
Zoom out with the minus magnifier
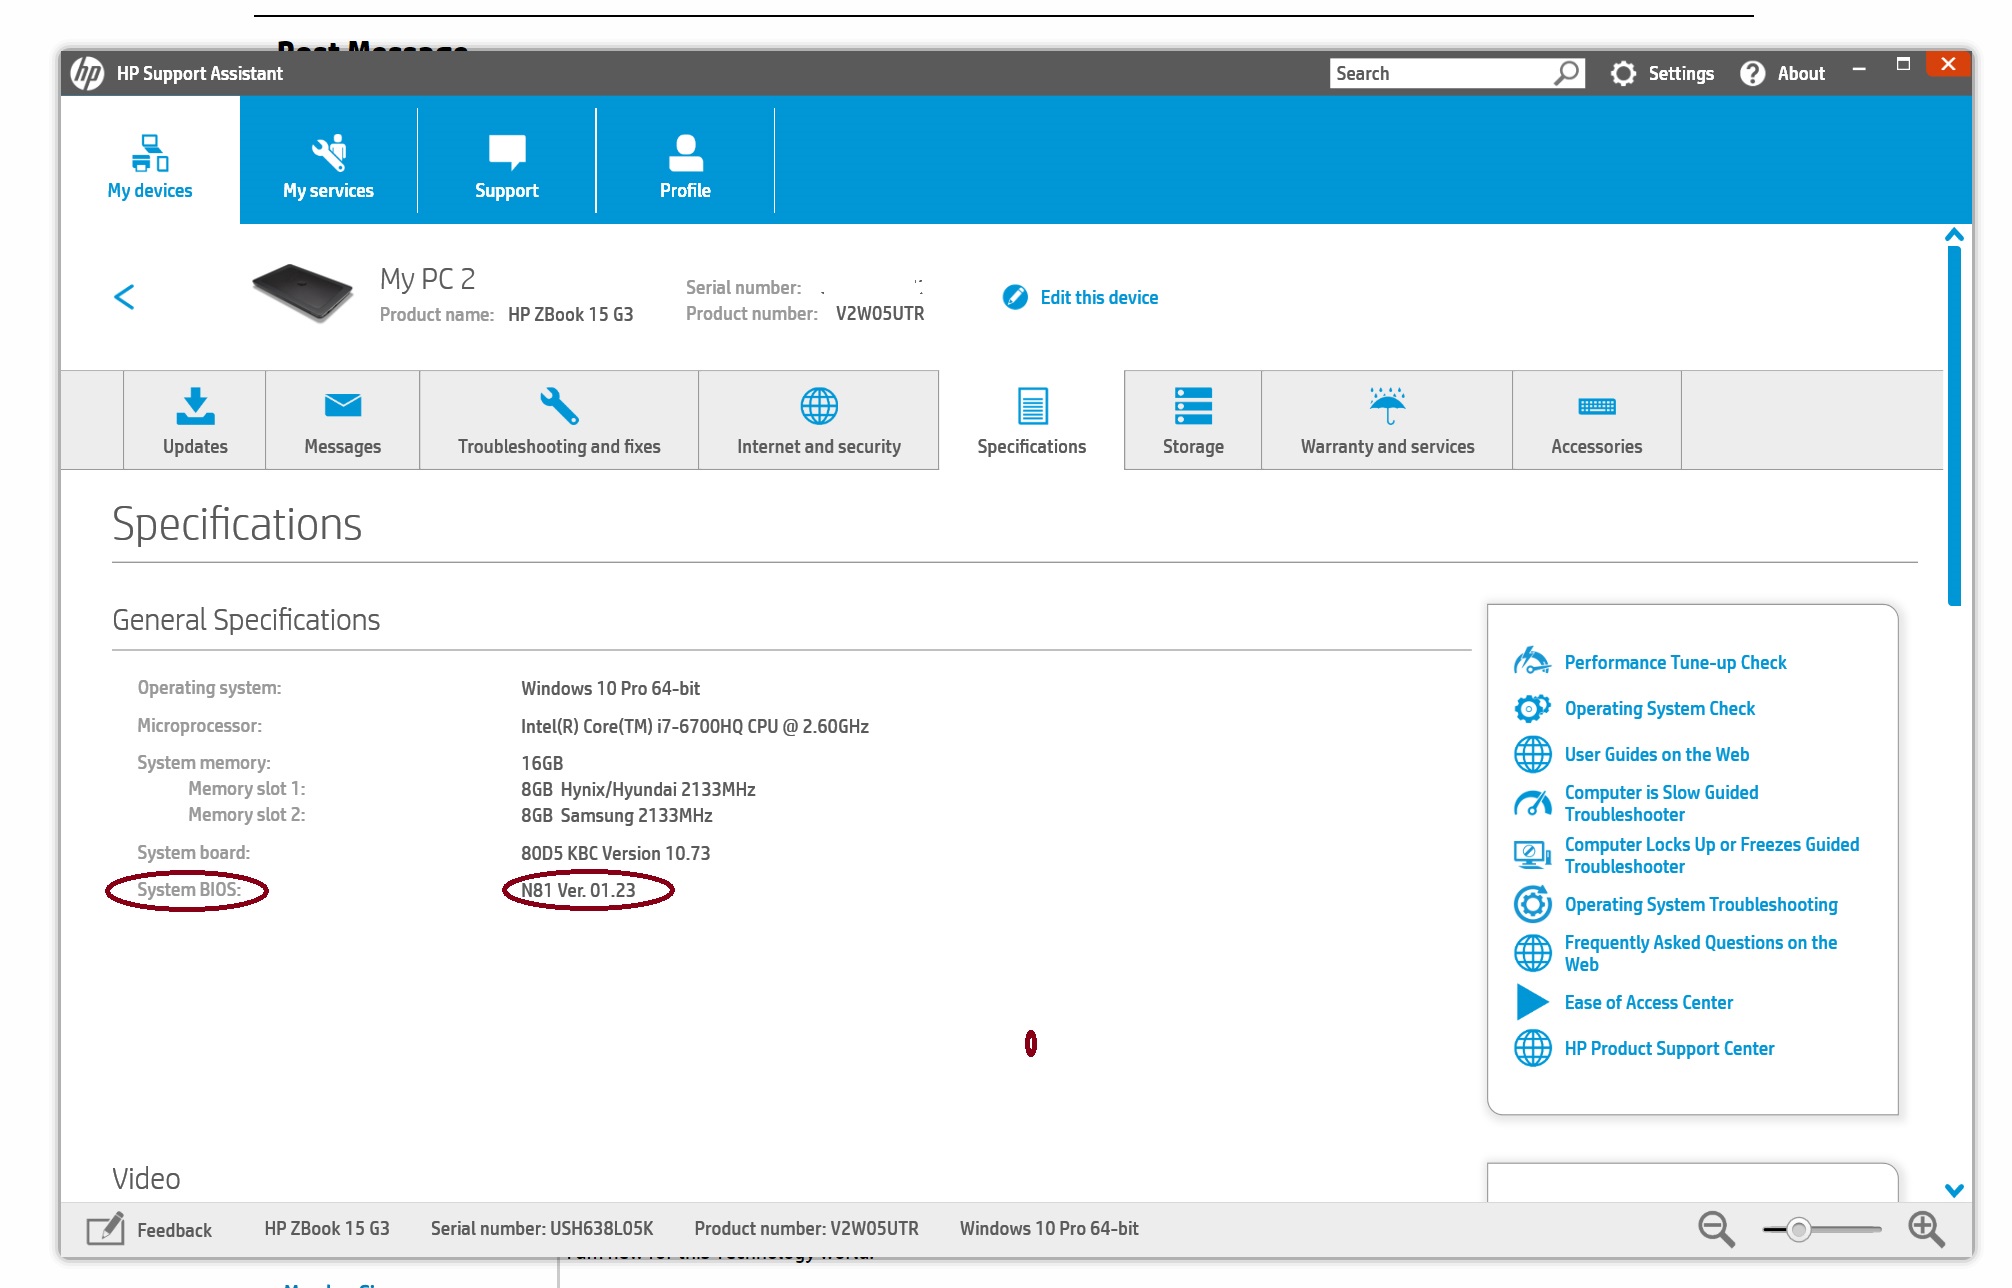[x=1716, y=1229]
